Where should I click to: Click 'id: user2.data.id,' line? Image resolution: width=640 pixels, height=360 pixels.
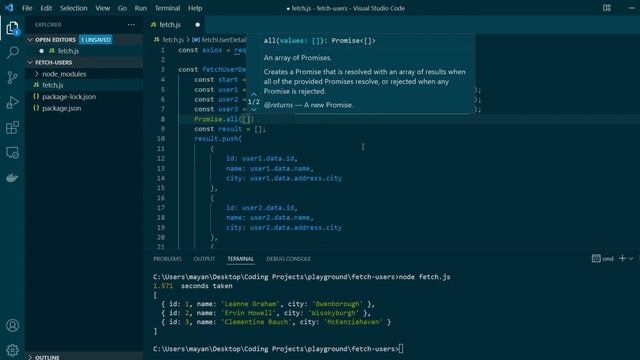pos(262,208)
